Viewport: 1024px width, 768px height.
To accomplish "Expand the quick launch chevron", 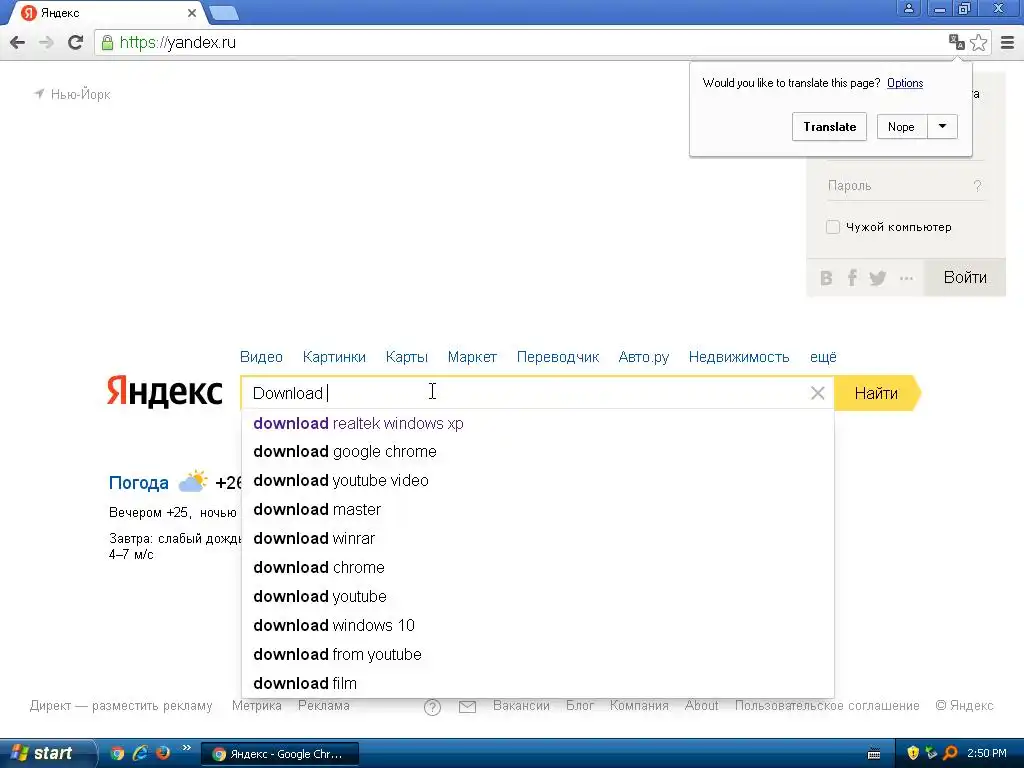I will point(187,748).
